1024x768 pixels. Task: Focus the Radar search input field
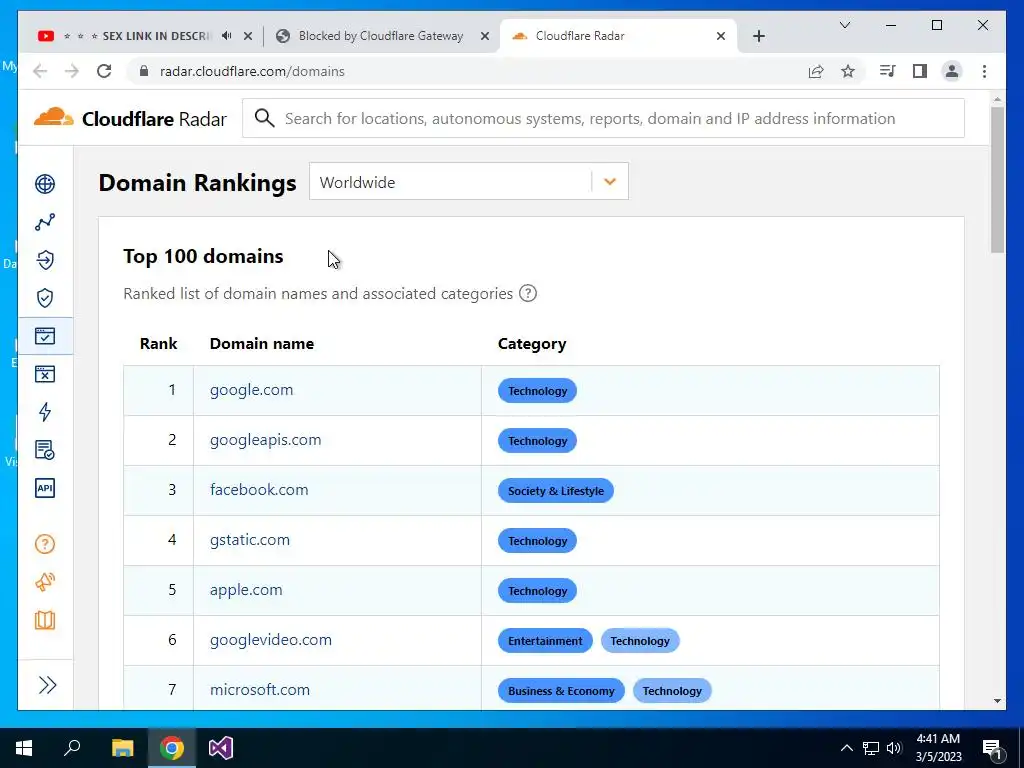(603, 118)
